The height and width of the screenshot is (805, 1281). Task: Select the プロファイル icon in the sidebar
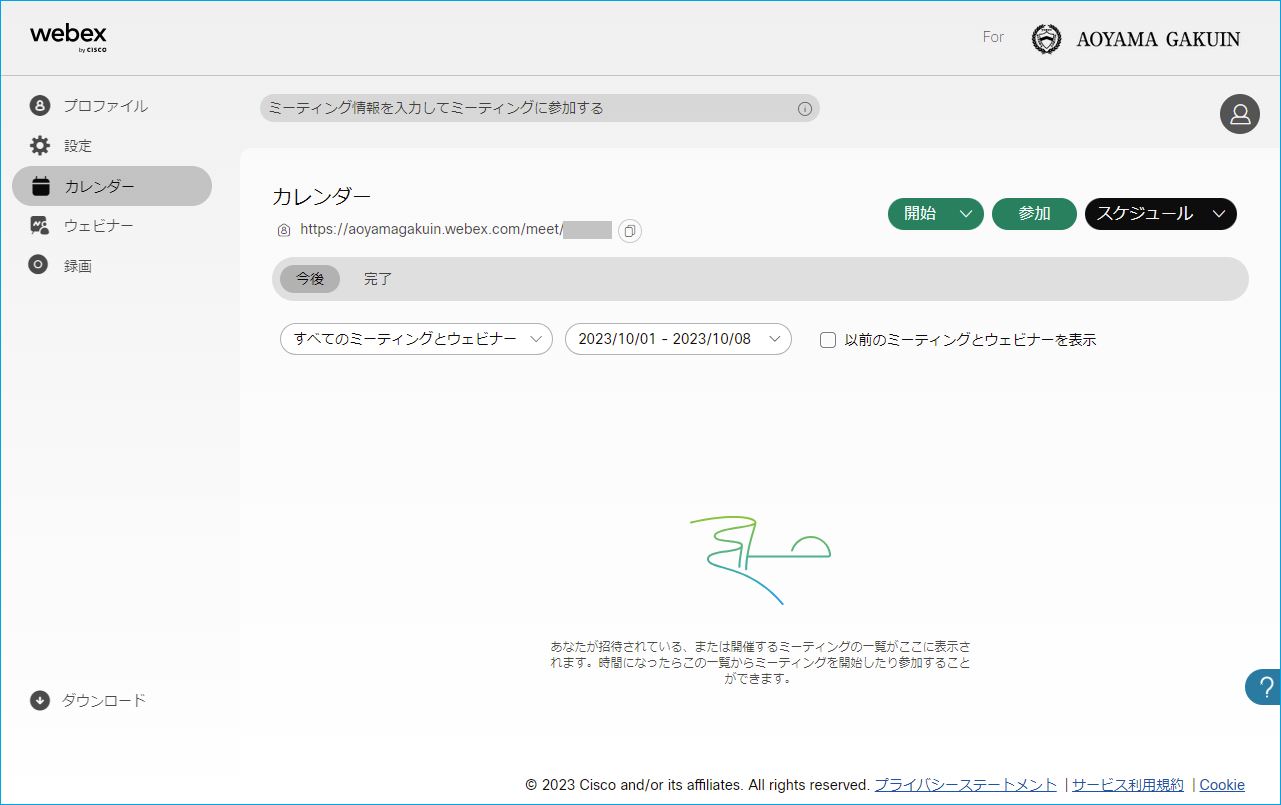click(x=39, y=105)
